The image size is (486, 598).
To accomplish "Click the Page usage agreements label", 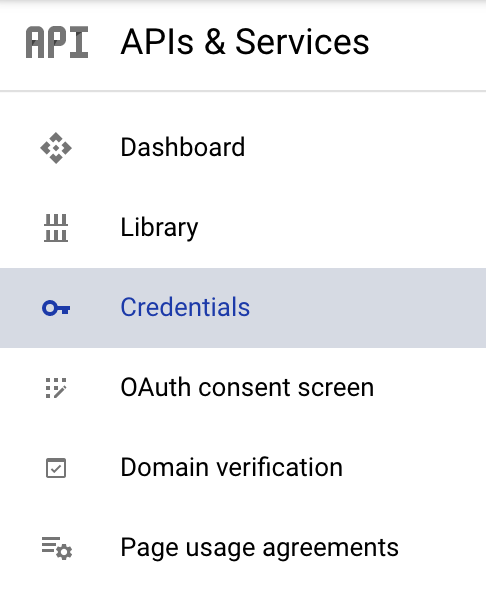I will pyautogui.click(x=259, y=548).
